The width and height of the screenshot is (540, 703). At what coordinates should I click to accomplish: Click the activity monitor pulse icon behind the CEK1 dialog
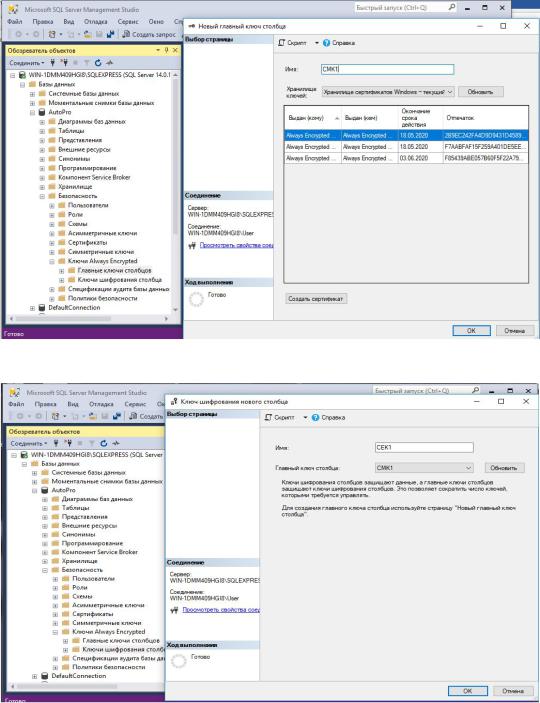tap(116, 443)
